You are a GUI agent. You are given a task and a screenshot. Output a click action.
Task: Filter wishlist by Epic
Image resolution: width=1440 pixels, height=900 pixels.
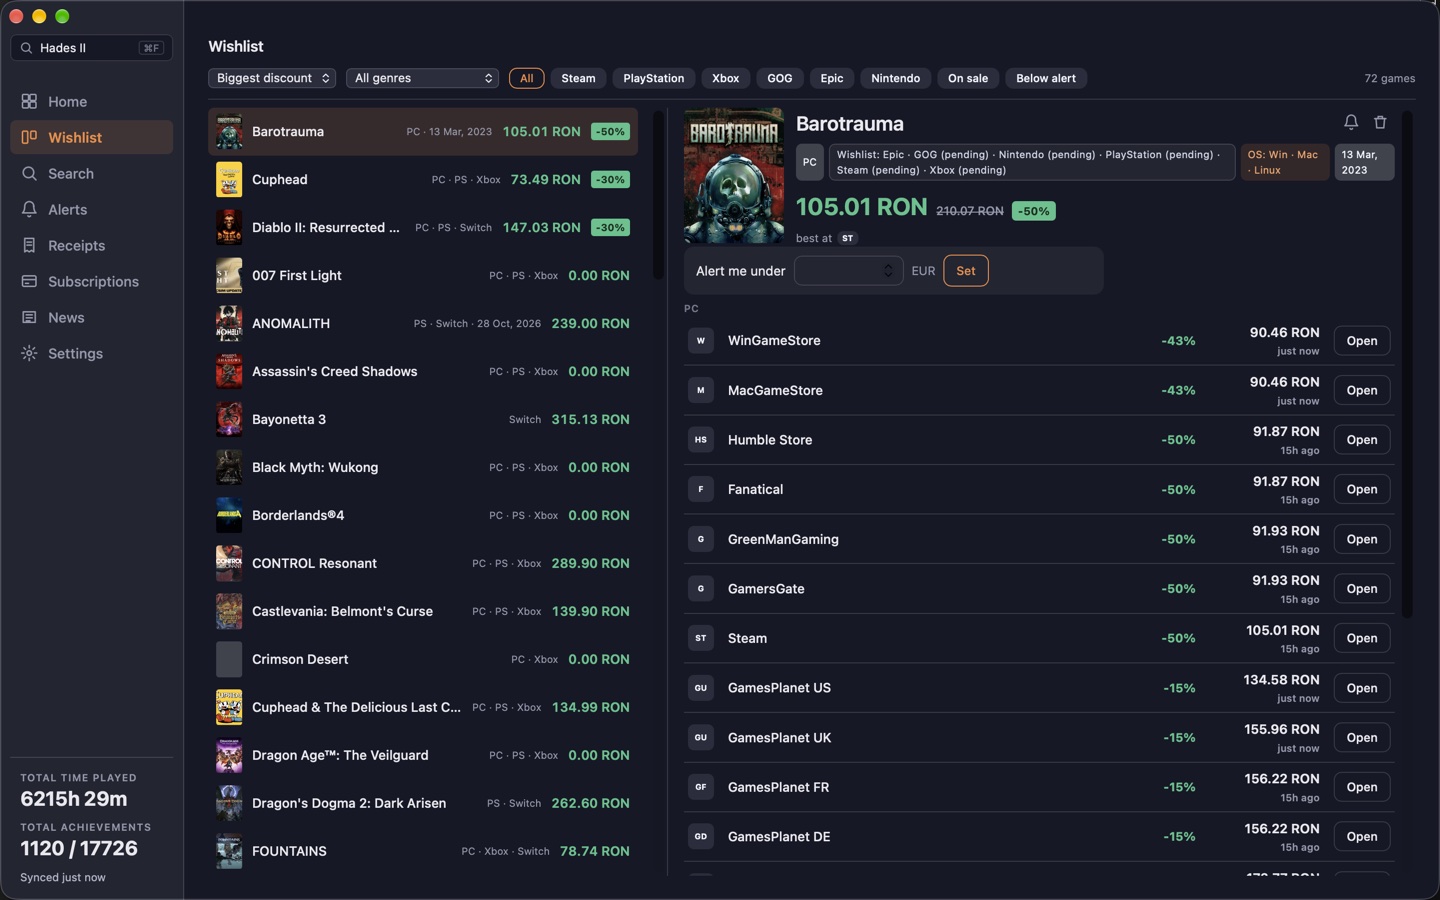[x=832, y=78]
